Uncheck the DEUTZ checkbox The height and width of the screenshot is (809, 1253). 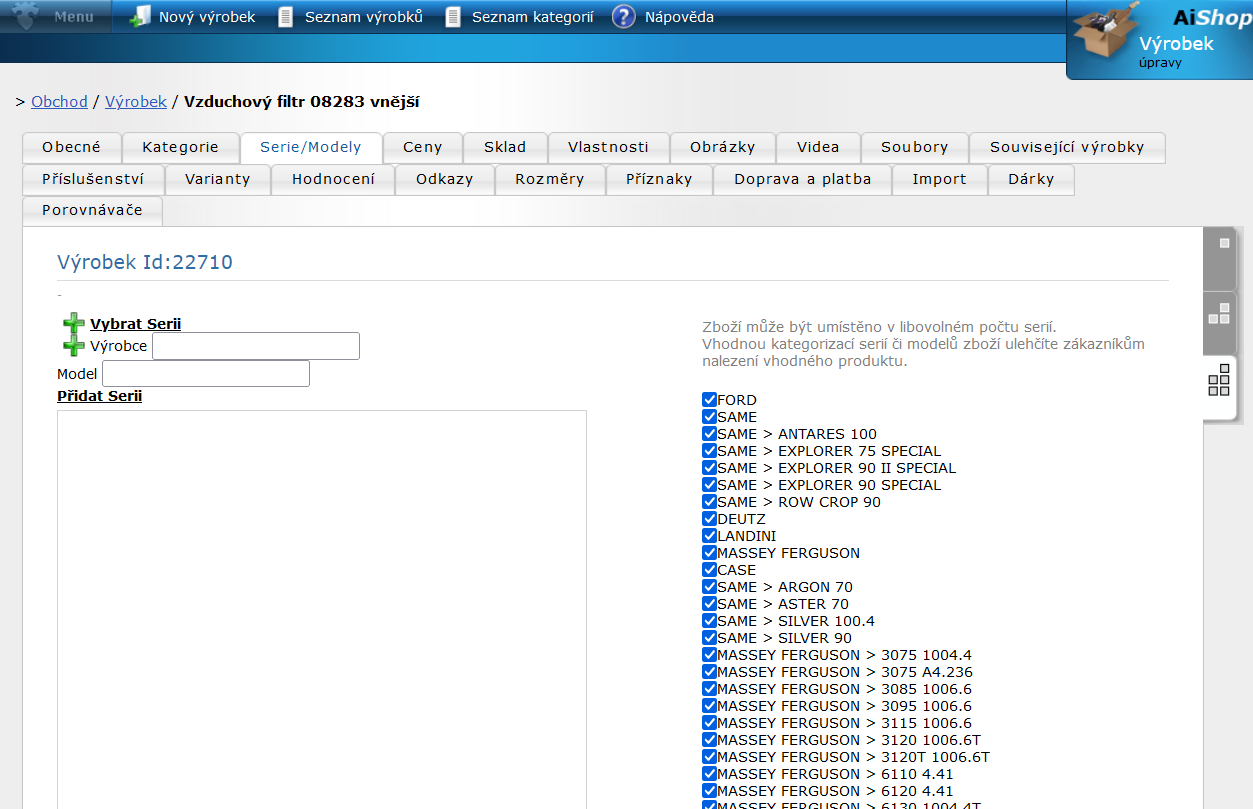point(709,519)
